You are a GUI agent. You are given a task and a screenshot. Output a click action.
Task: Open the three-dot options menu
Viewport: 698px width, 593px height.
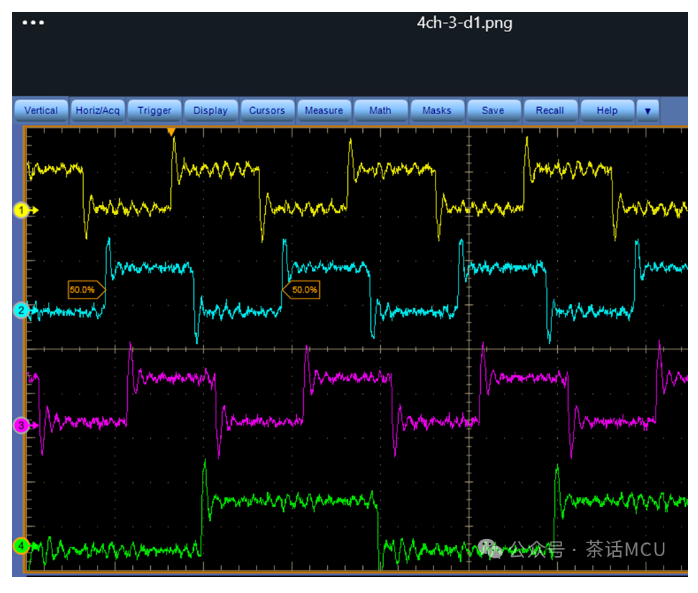pyautogui.click(x=33, y=22)
